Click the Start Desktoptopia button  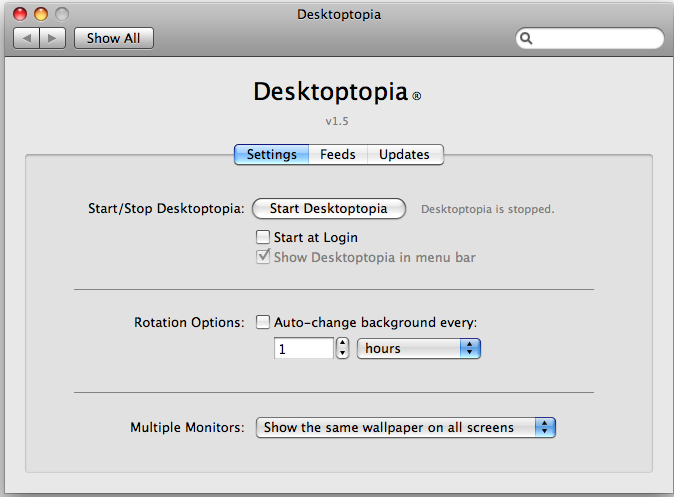[x=329, y=209]
